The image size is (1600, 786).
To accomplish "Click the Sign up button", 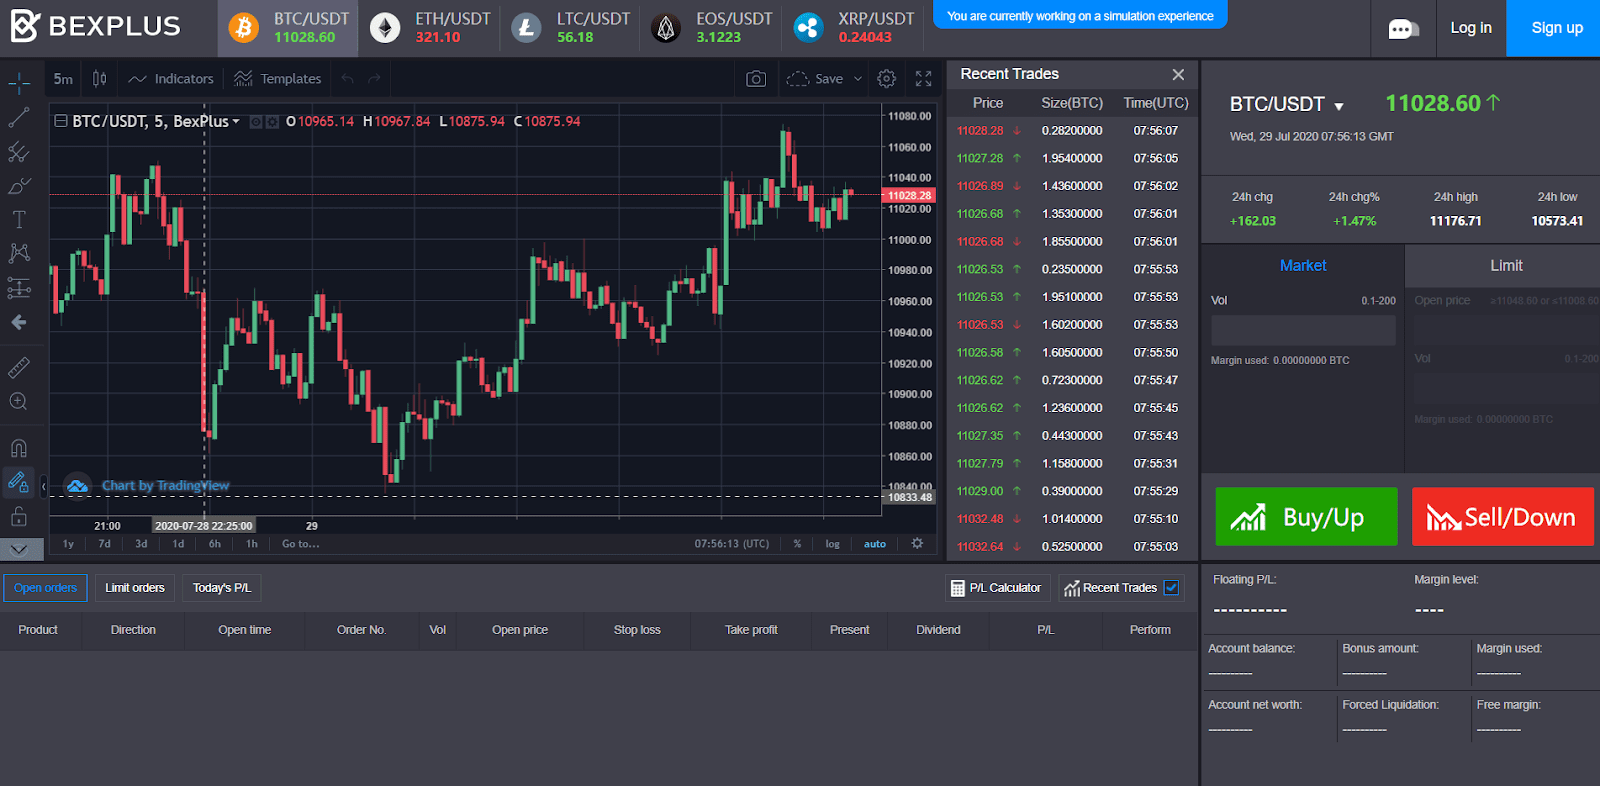I will tap(1556, 28).
